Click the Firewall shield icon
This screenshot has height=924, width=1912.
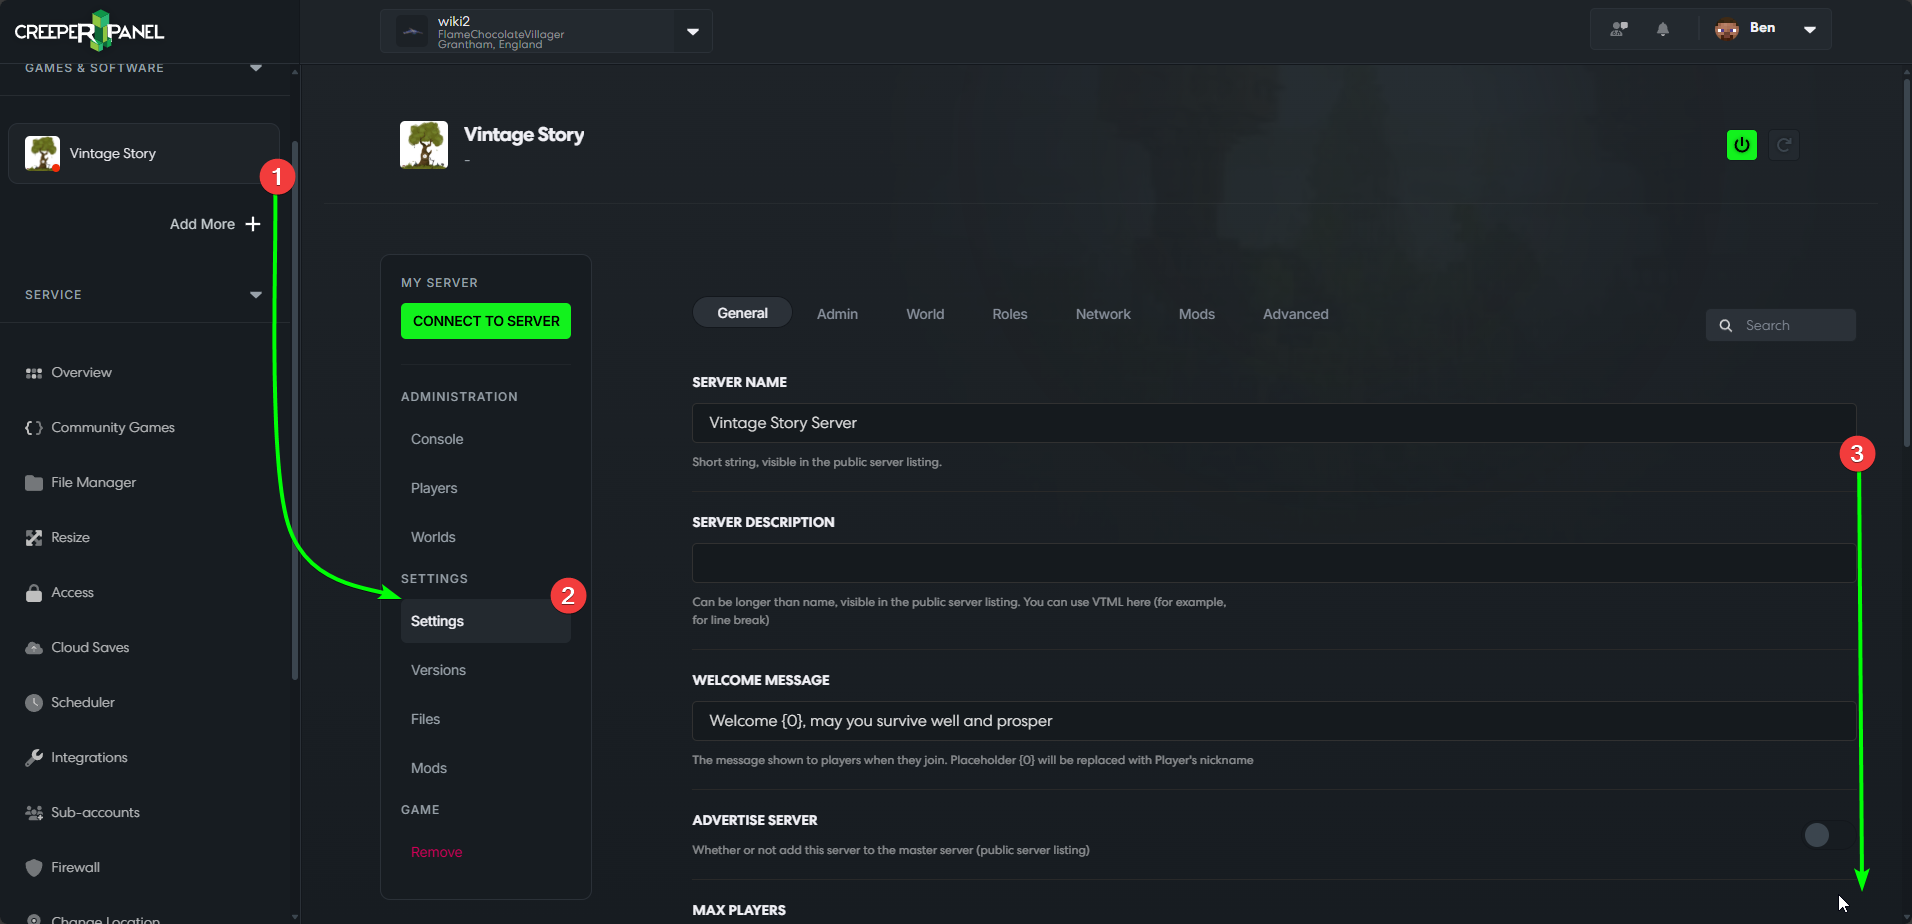(x=34, y=868)
